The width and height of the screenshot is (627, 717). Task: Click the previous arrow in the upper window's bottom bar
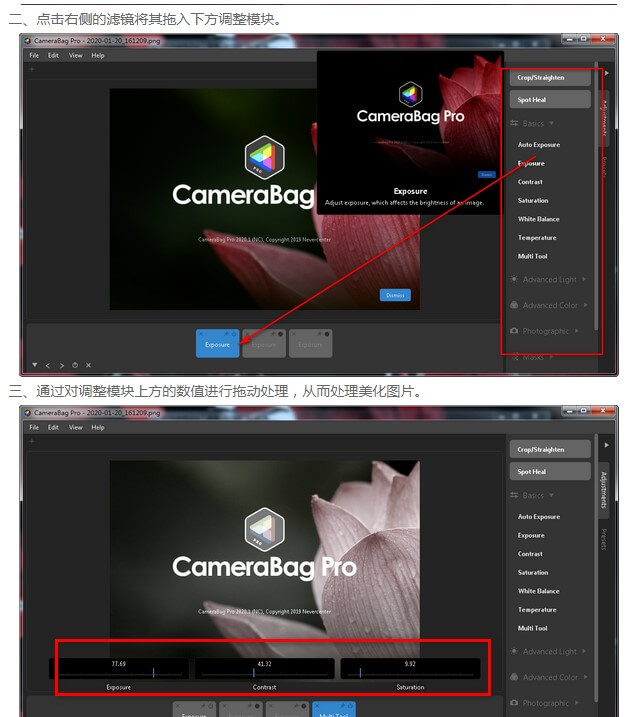pyautogui.click(x=48, y=365)
